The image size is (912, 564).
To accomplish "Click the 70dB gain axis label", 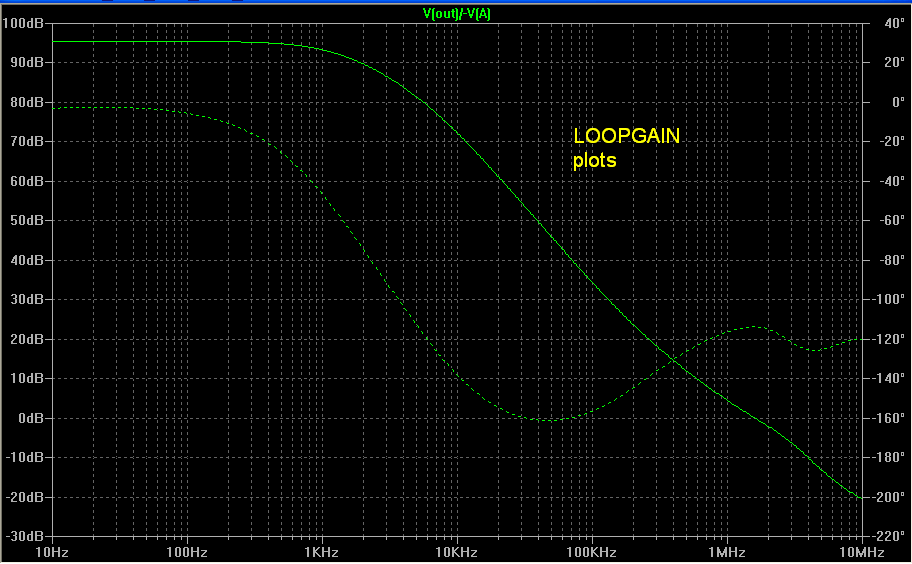I will pyautogui.click(x=27, y=141).
